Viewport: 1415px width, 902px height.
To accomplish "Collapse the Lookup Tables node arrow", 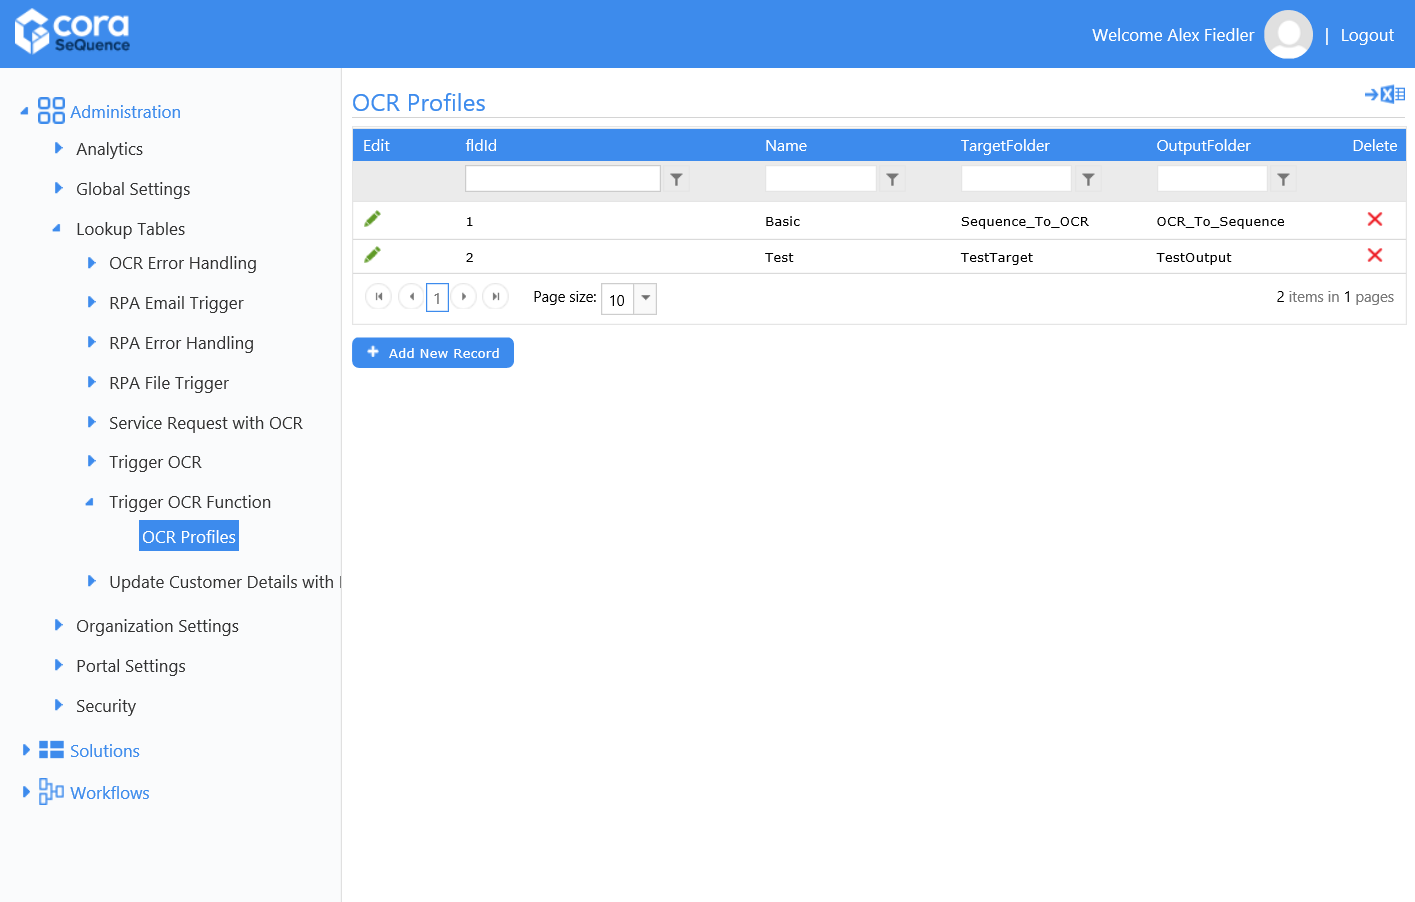I will coord(57,228).
